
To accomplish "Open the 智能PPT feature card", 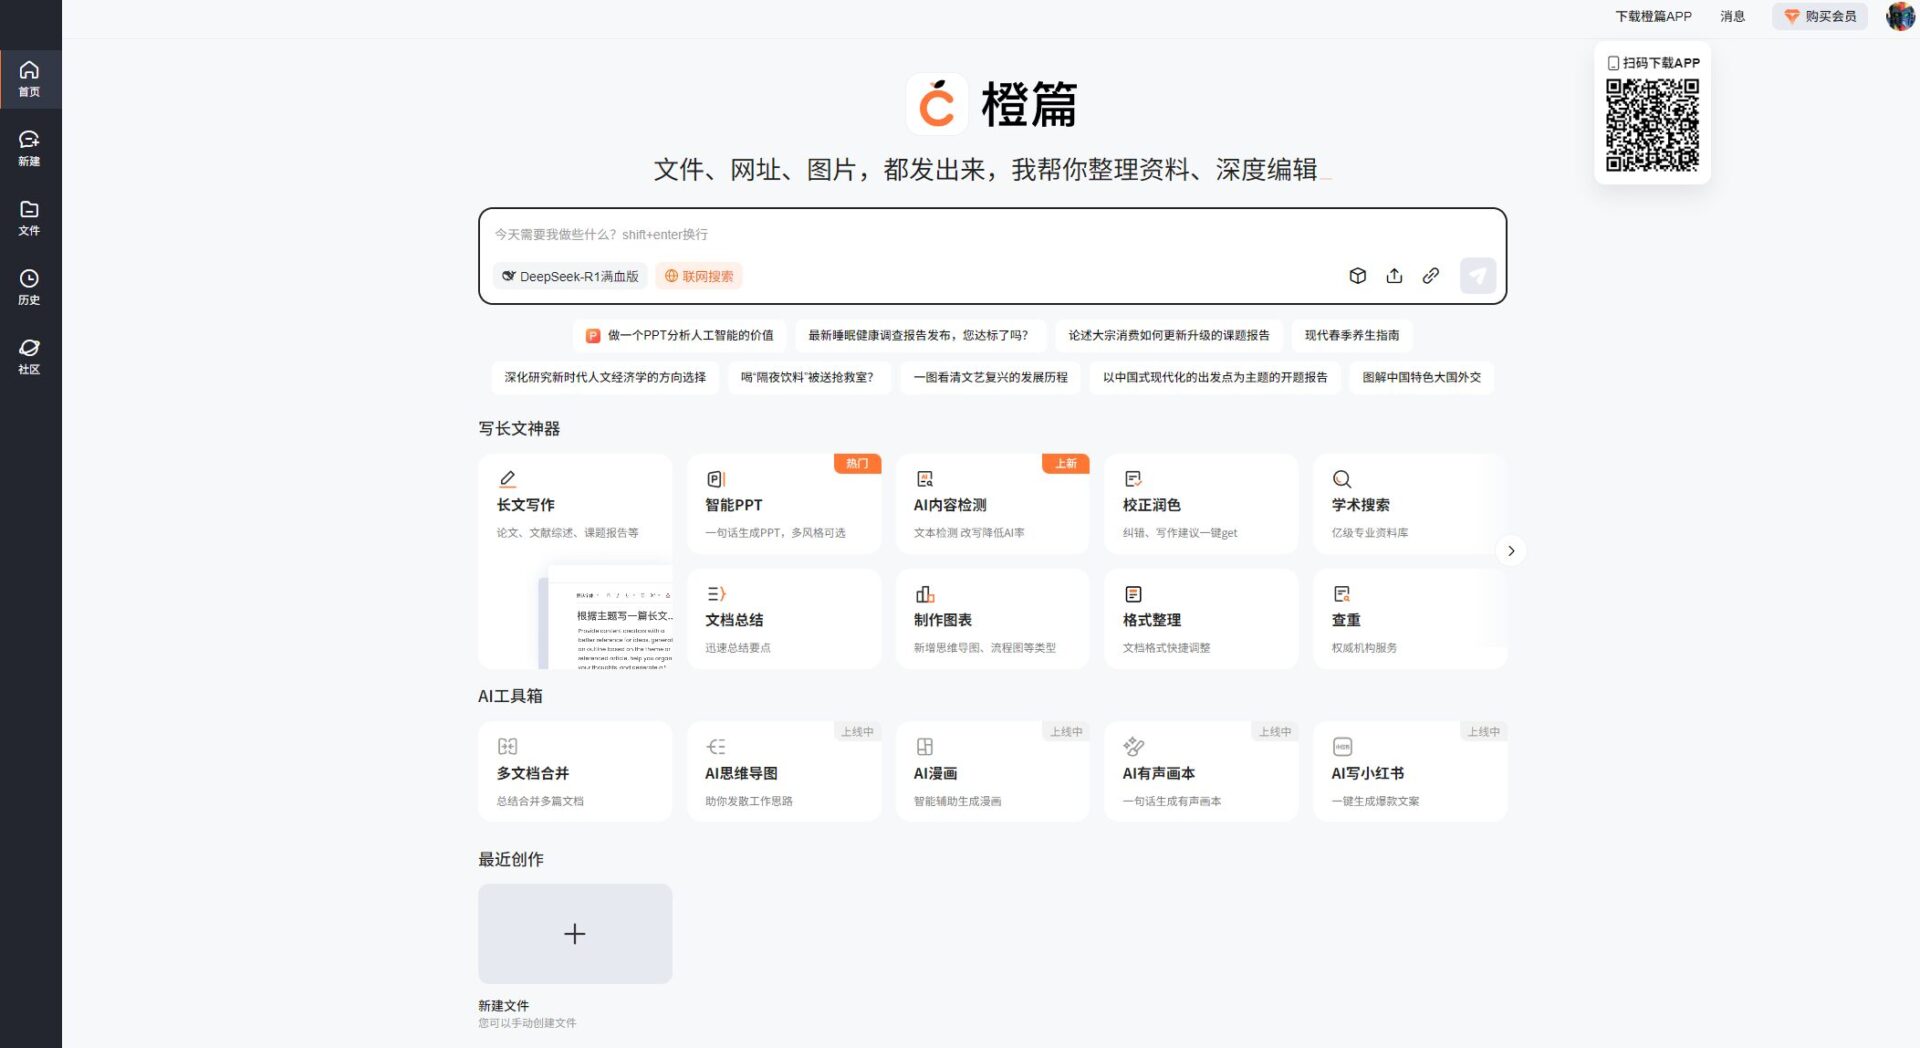I will coord(785,503).
